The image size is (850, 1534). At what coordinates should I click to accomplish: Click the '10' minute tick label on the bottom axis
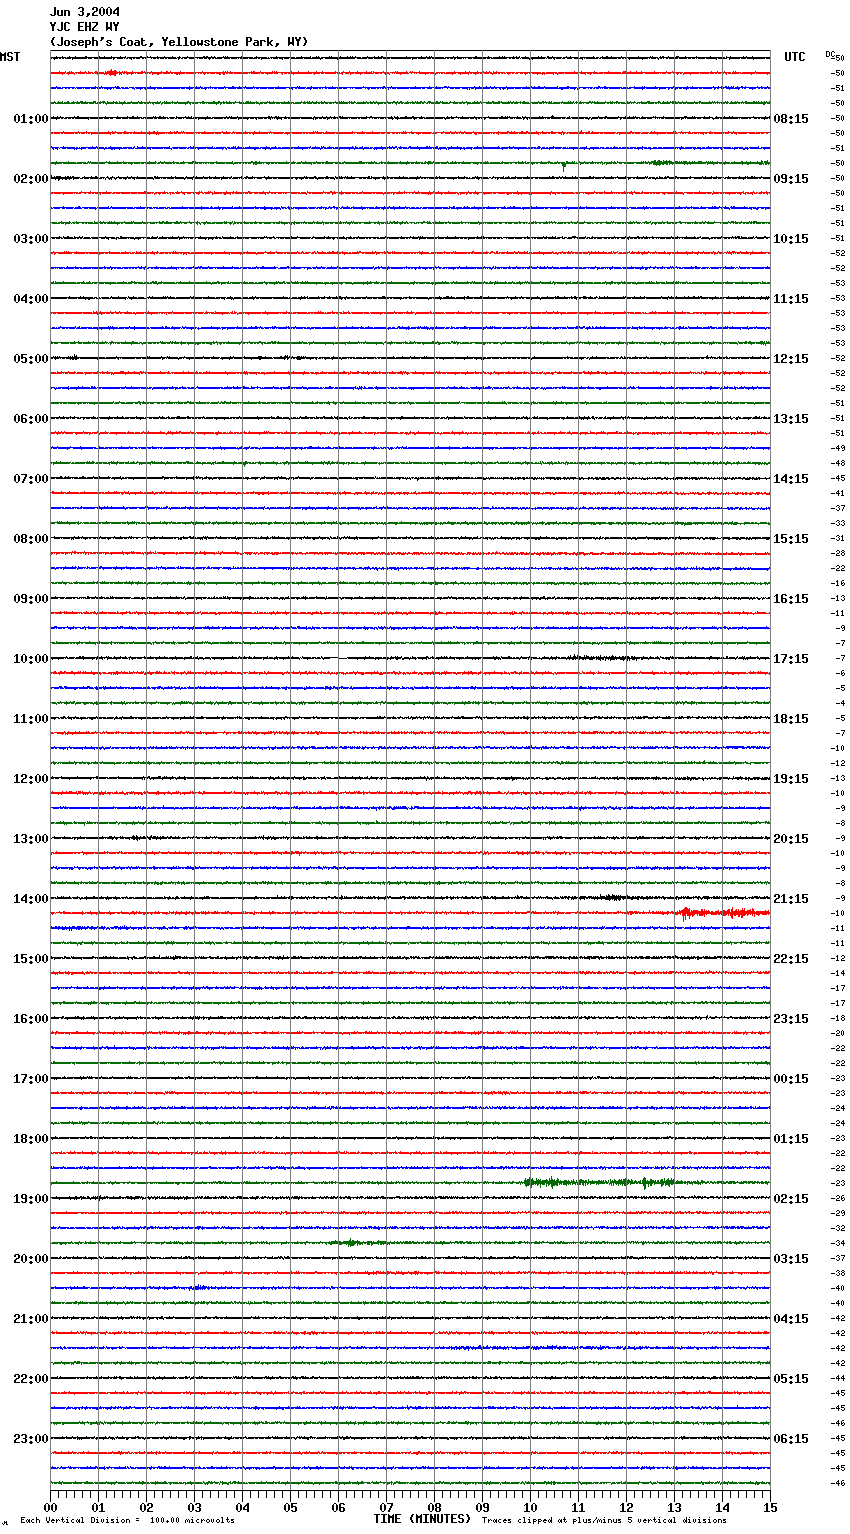point(530,1508)
